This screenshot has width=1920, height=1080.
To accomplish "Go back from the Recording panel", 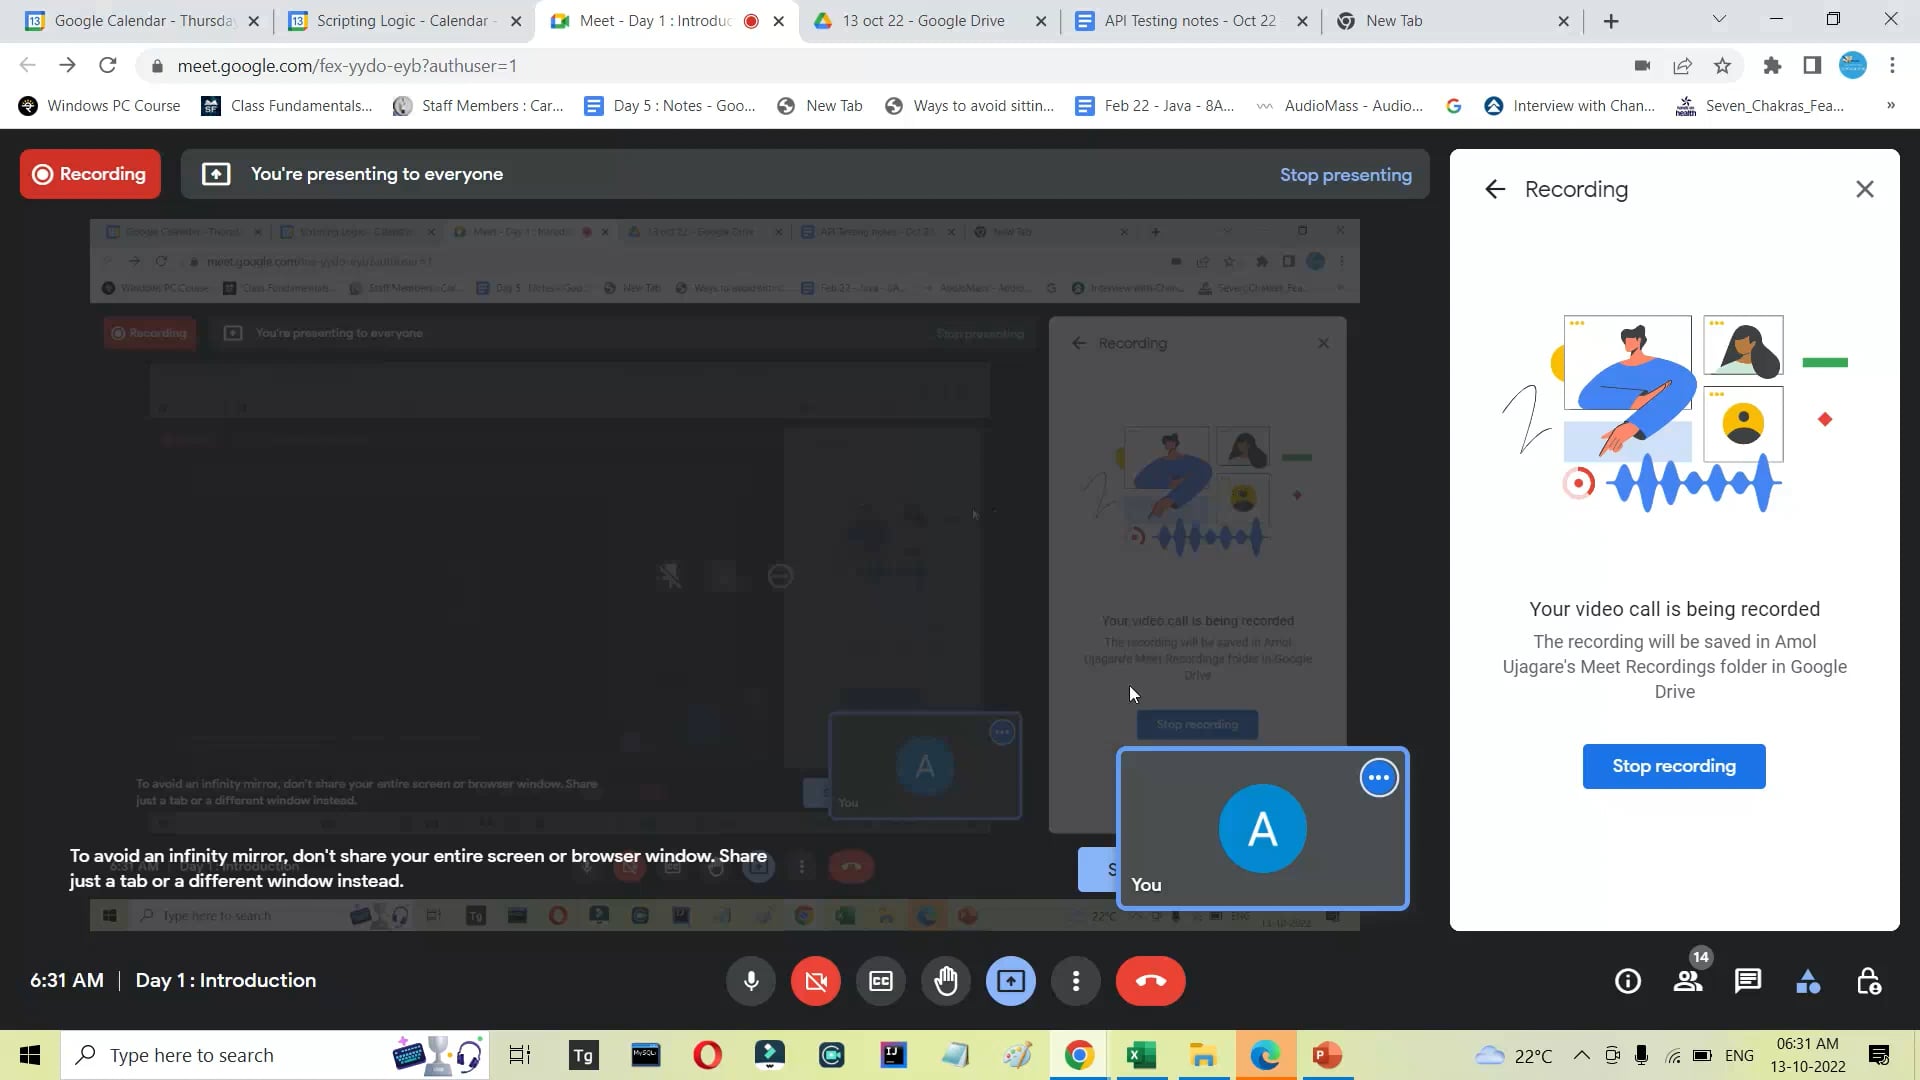I will [1495, 189].
